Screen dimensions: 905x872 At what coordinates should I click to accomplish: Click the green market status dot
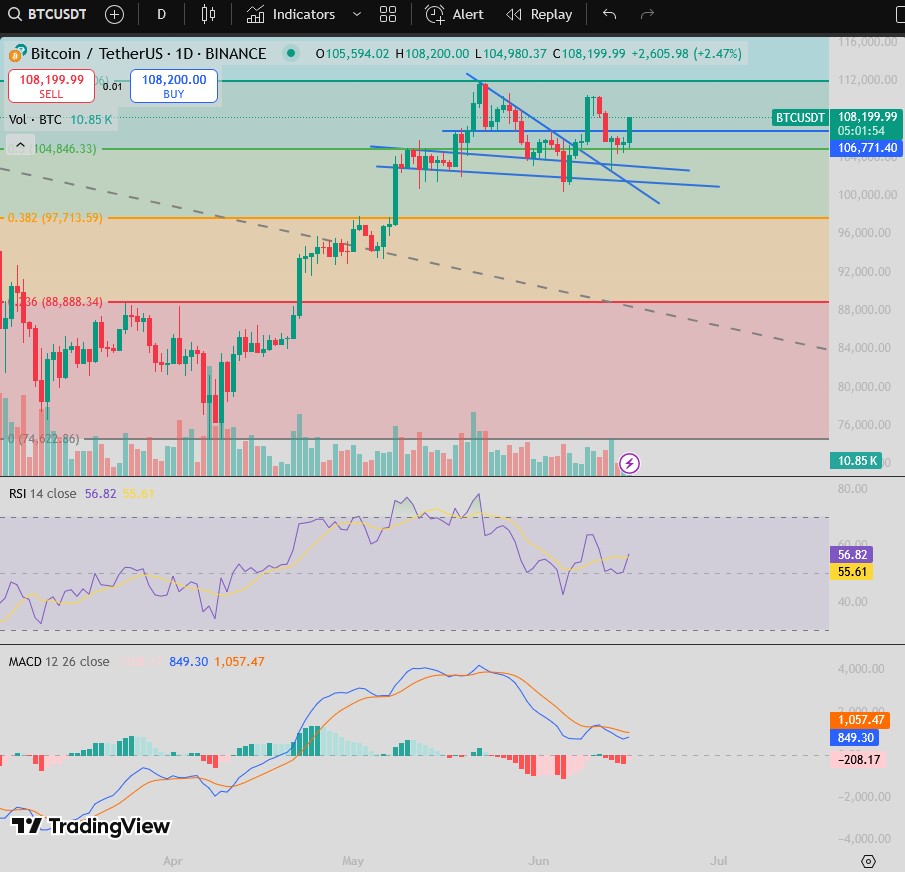click(x=291, y=54)
